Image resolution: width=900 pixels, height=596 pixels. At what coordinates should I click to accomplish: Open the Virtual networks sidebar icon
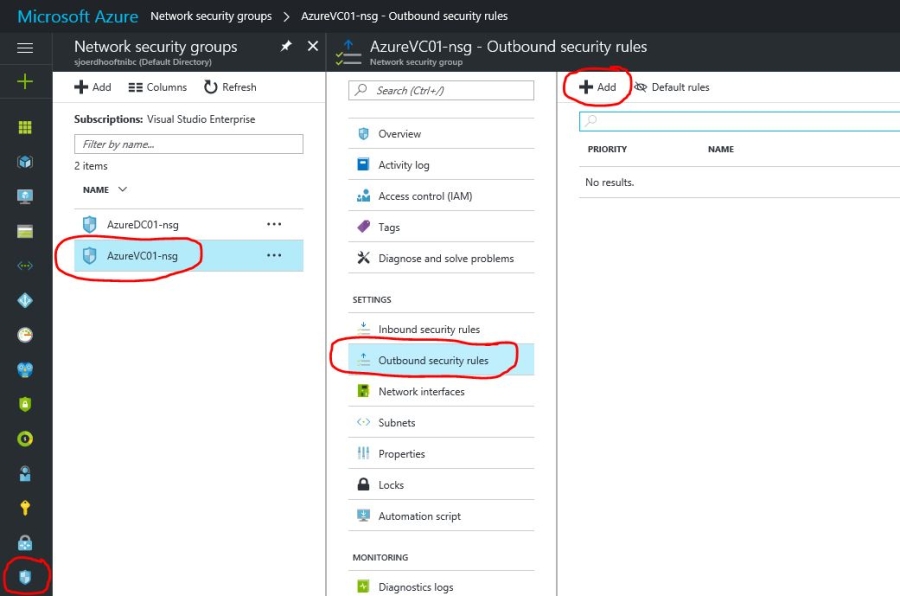click(x=25, y=266)
